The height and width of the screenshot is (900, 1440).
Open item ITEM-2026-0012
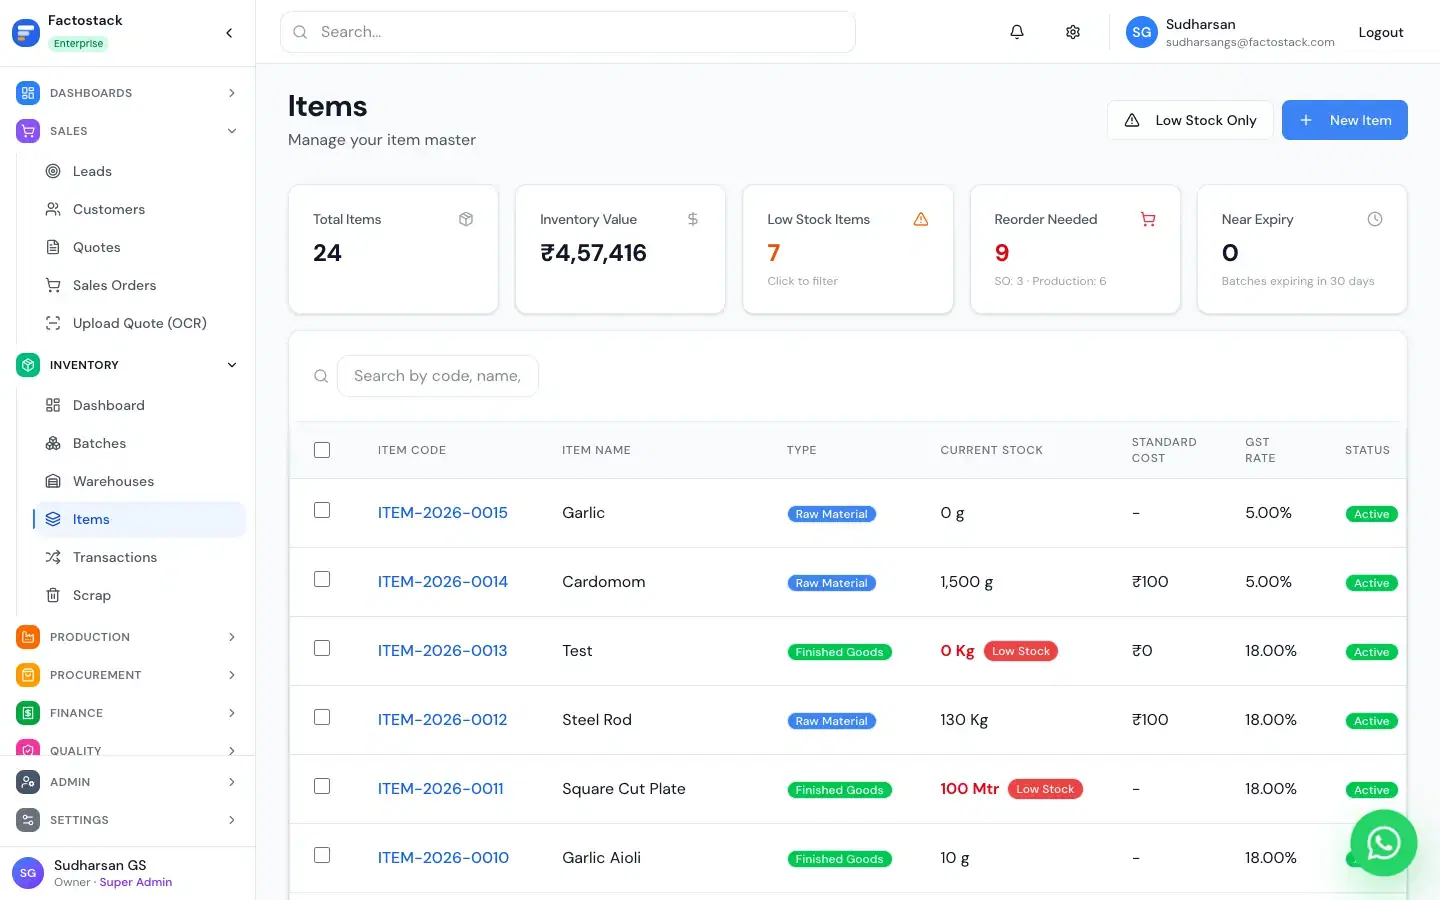(442, 719)
